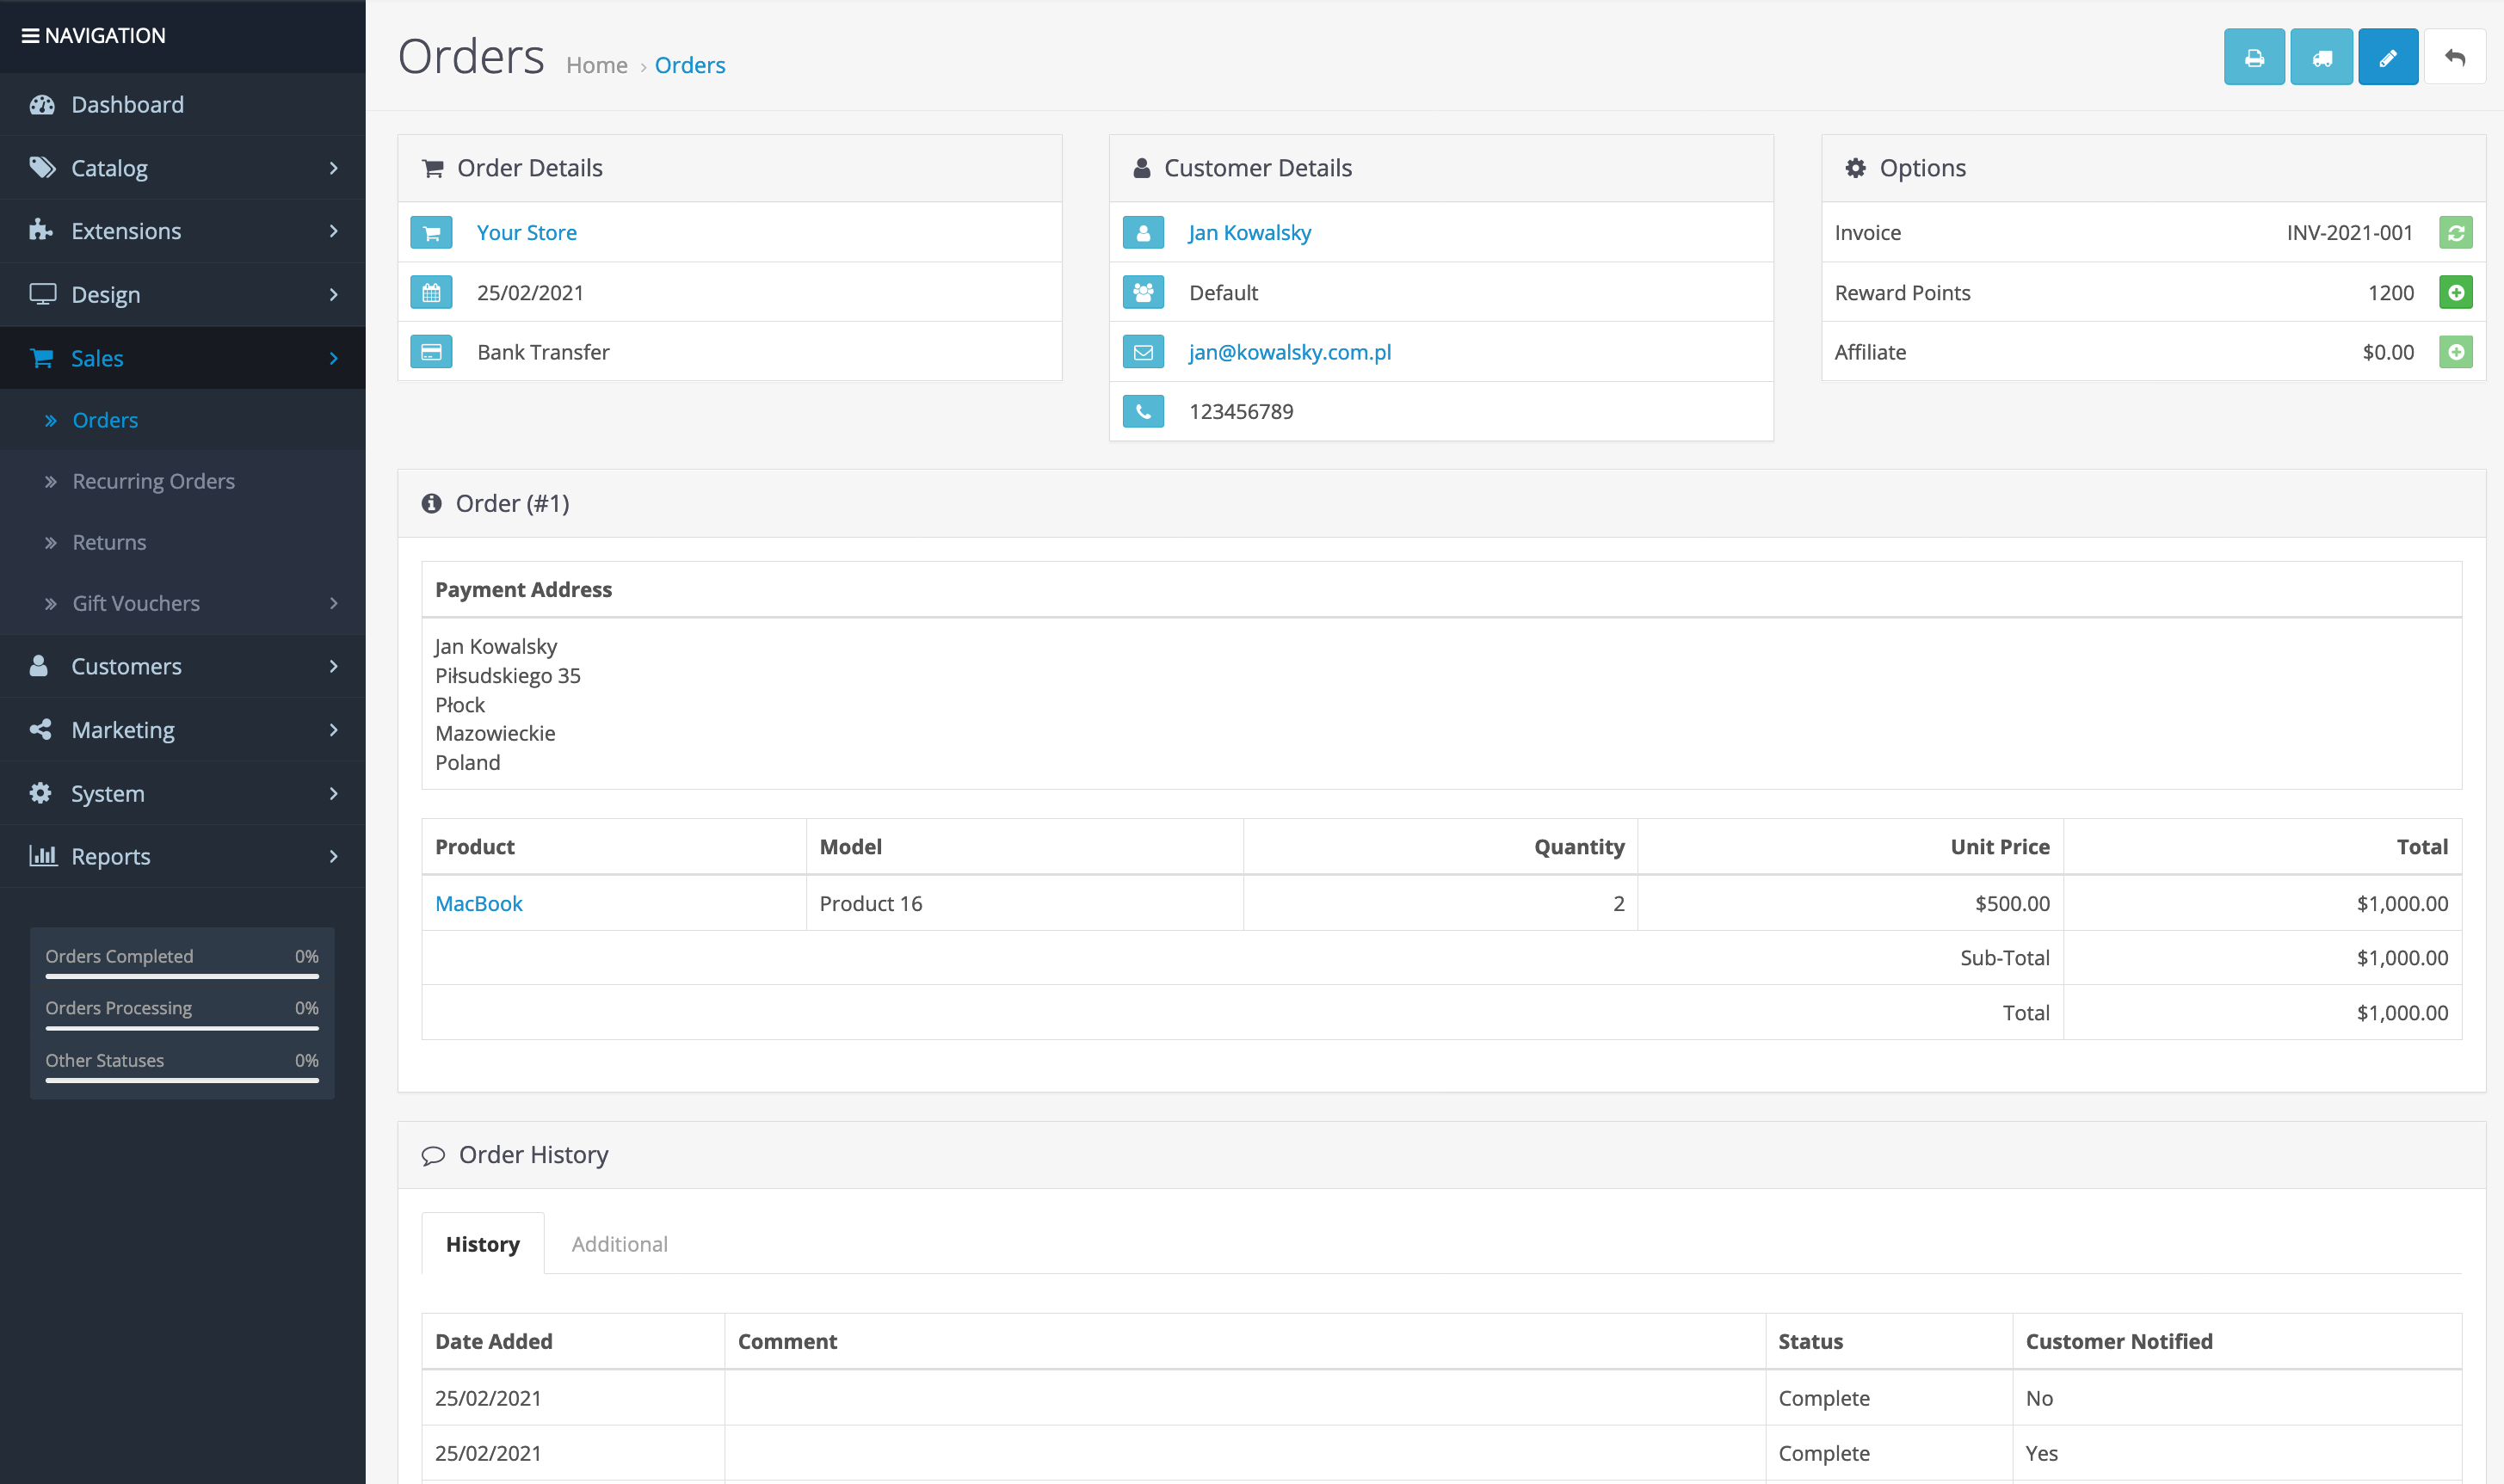The image size is (2504, 1484).
Task: Add Affiliate commission with the plus icon
Action: (2455, 352)
